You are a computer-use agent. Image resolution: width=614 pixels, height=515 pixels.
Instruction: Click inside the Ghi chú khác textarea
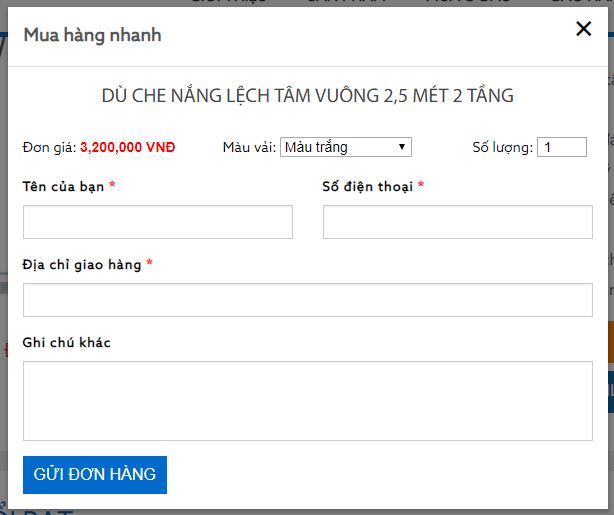307,401
